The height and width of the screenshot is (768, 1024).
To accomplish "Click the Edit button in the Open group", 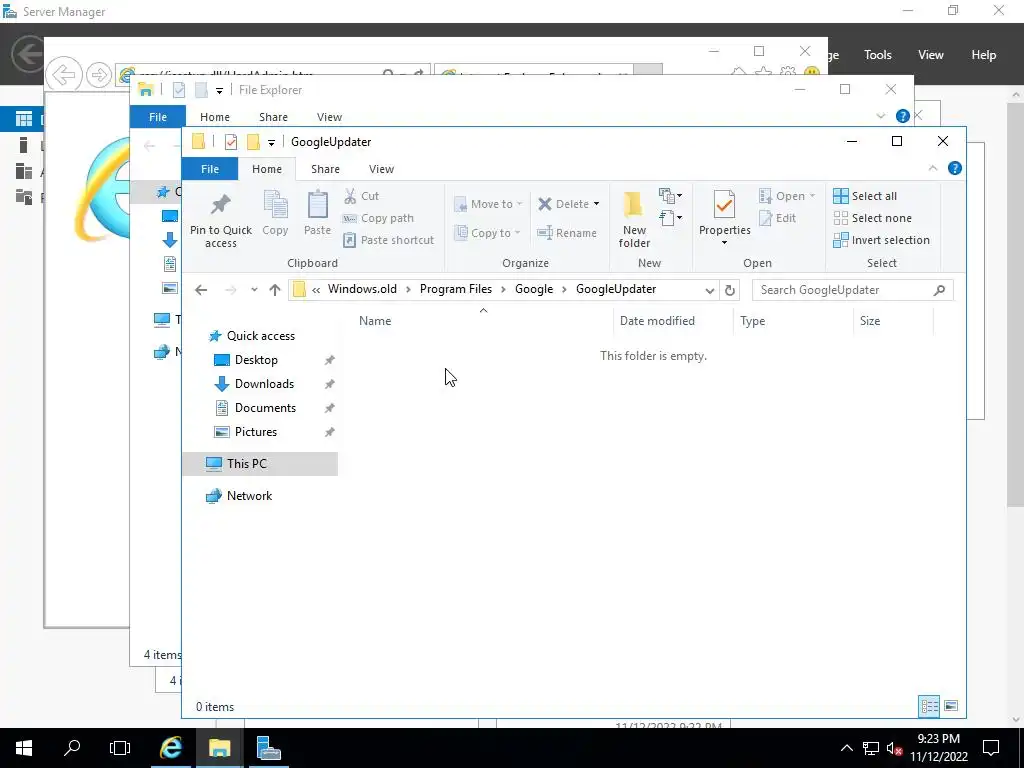I will [x=778, y=218].
